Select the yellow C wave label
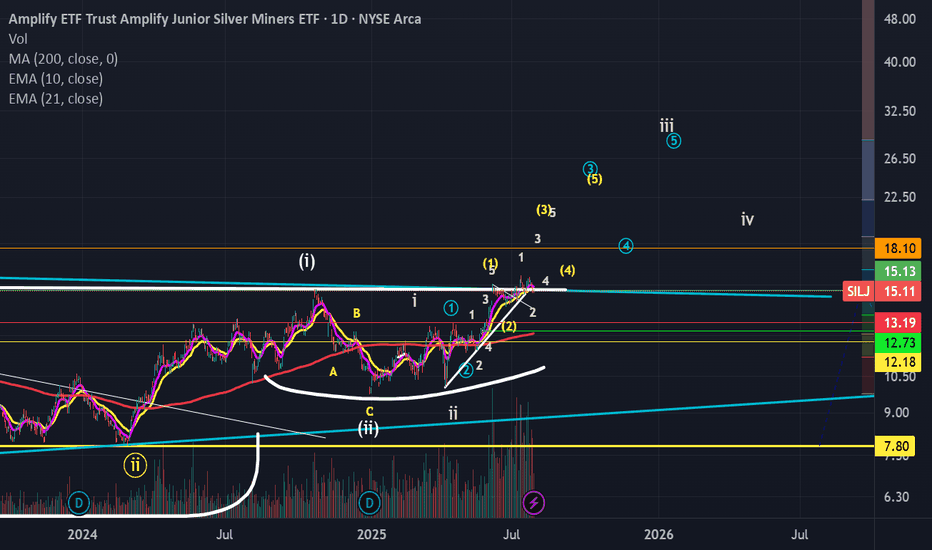This screenshot has height=550, width=932. [370, 411]
